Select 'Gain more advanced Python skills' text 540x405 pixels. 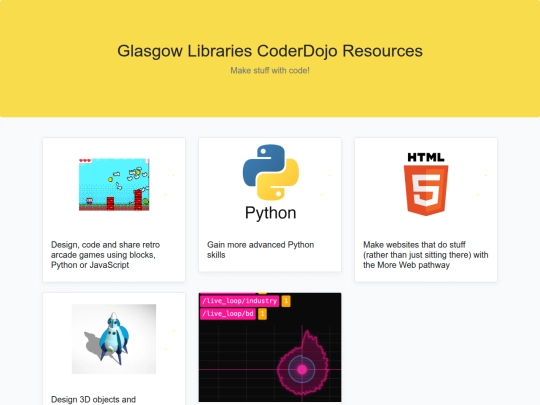(x=260, y=250)
